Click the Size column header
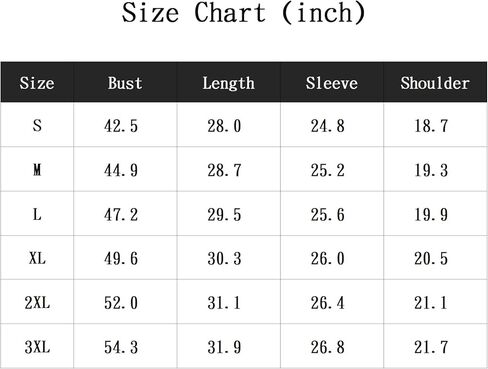 pyautogui.click(x=37, y=83)
